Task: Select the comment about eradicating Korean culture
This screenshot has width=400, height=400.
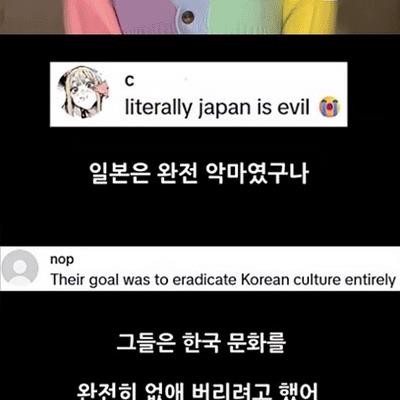Action: 223,279
